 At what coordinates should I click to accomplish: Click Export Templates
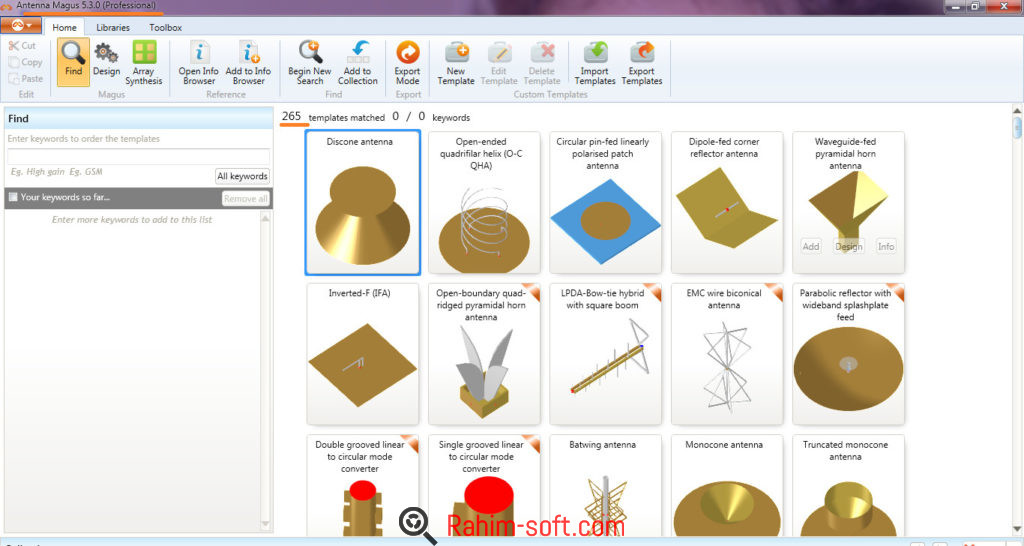click(642, 63)
